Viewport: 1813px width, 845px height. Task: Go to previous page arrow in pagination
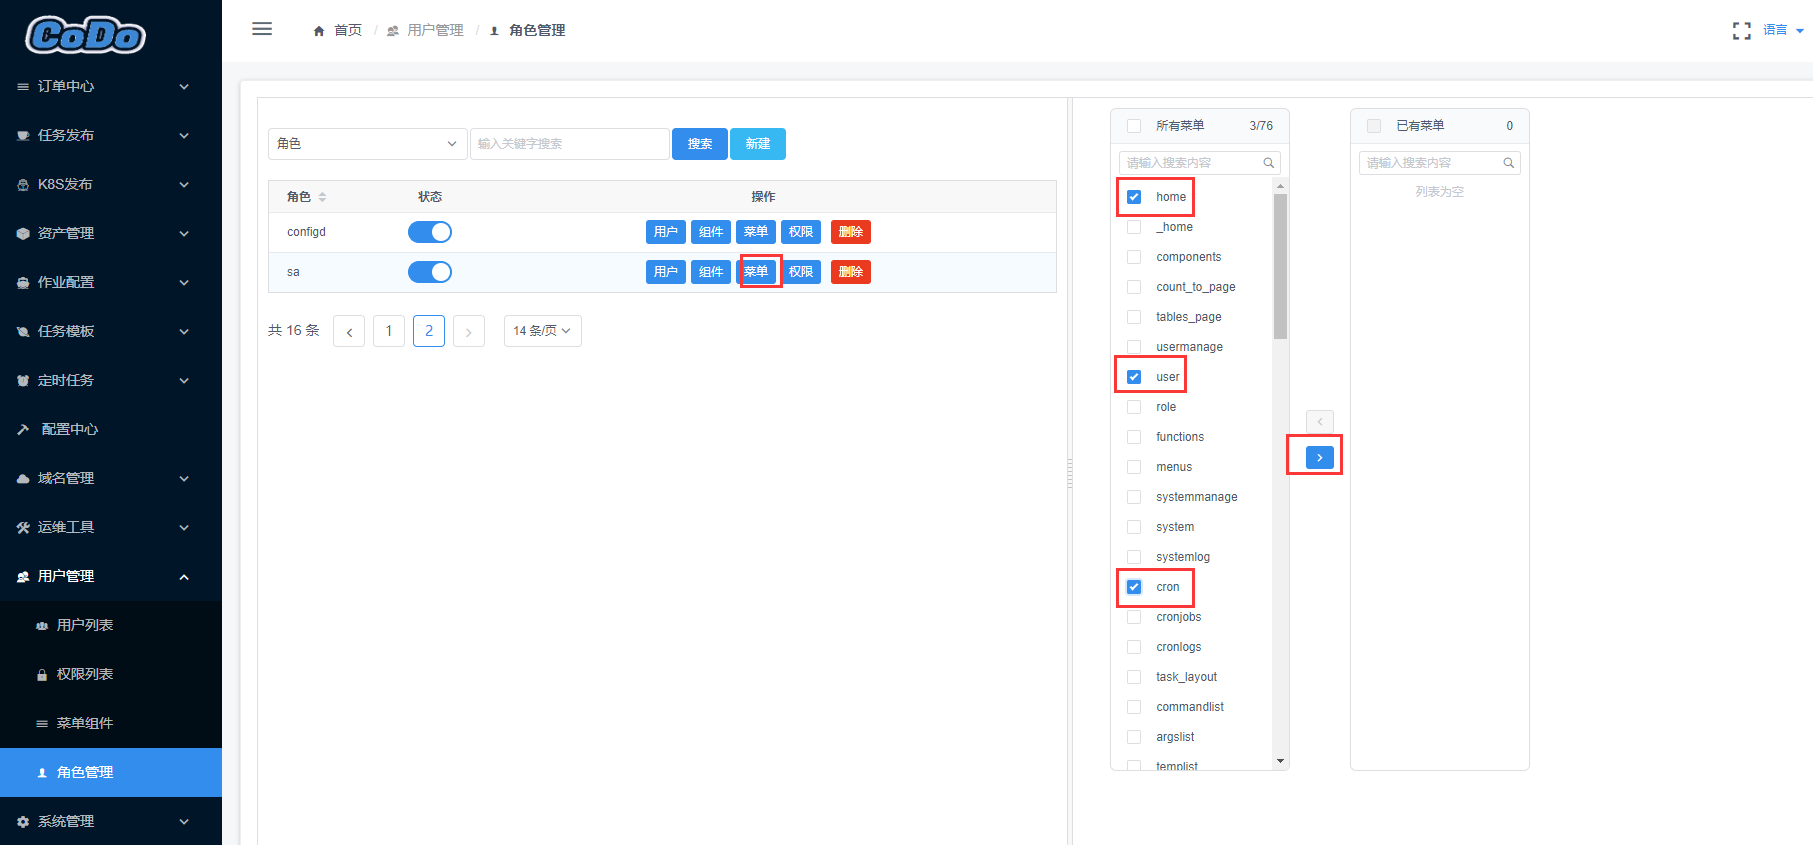tap(349, 331)
